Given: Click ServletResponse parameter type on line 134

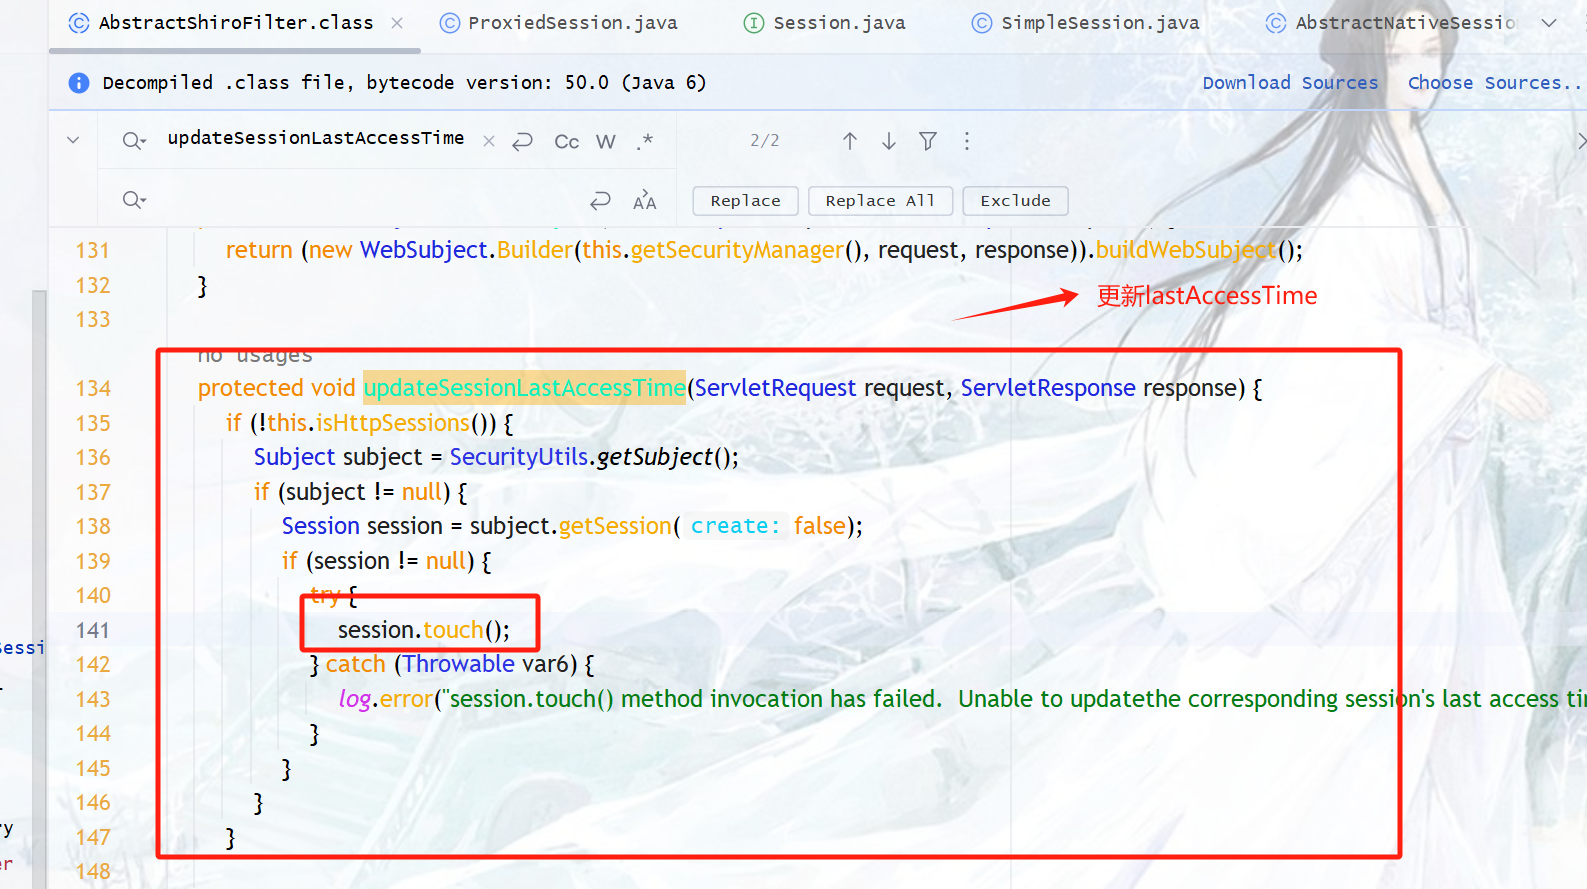Looking at the screenshot, I should click(x=1048, y=388).
